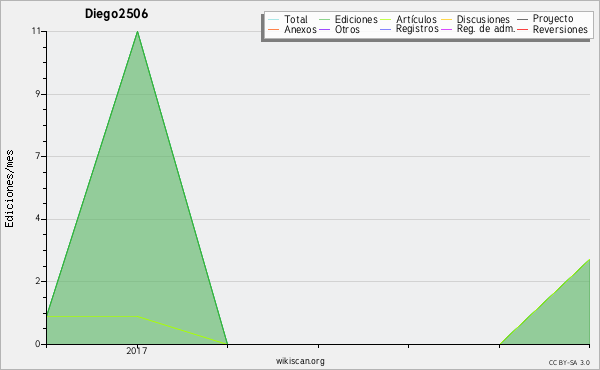The image size is (600, 370).
Task: Click the Registros legend label
Action: click(x=417, y=29)
